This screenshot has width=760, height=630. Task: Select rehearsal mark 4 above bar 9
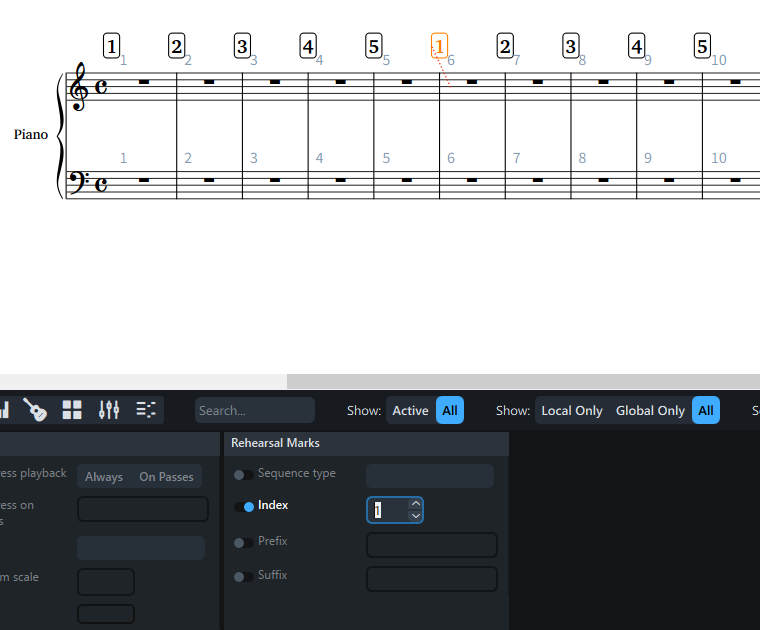[x=636, y=46]
